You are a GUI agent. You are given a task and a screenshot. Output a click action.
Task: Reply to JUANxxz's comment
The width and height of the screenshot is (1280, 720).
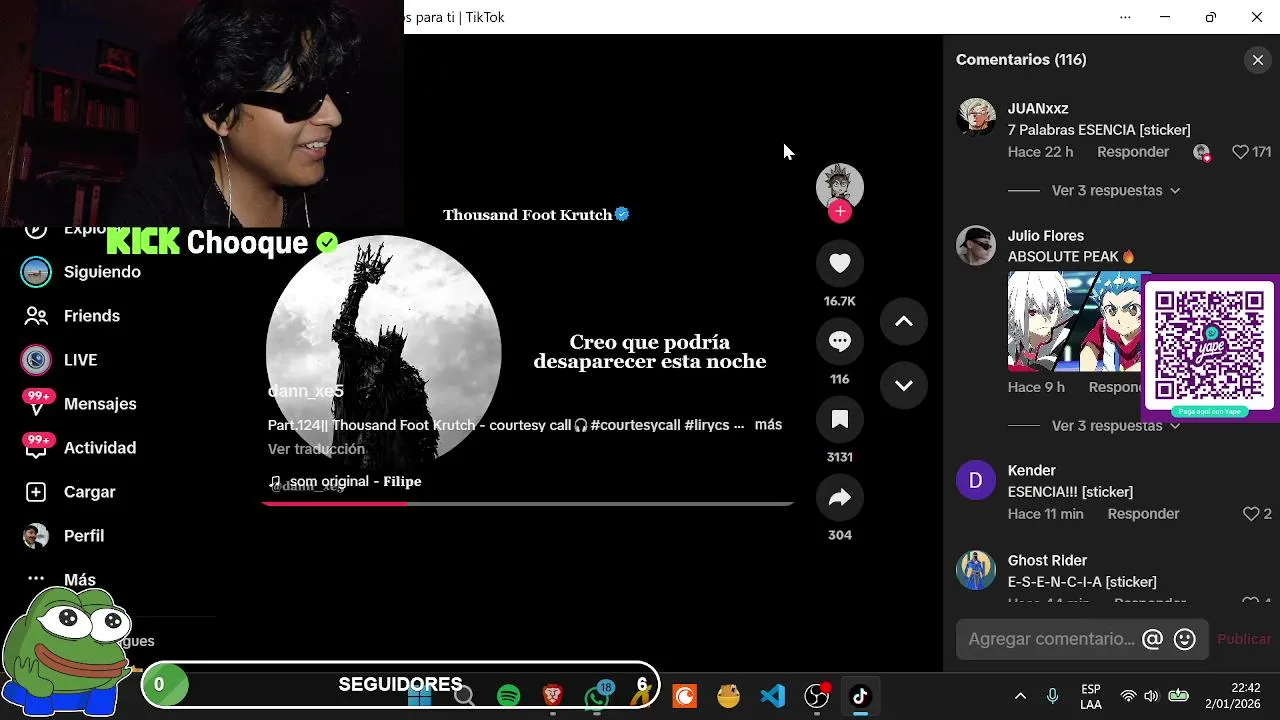(1133, 152)
